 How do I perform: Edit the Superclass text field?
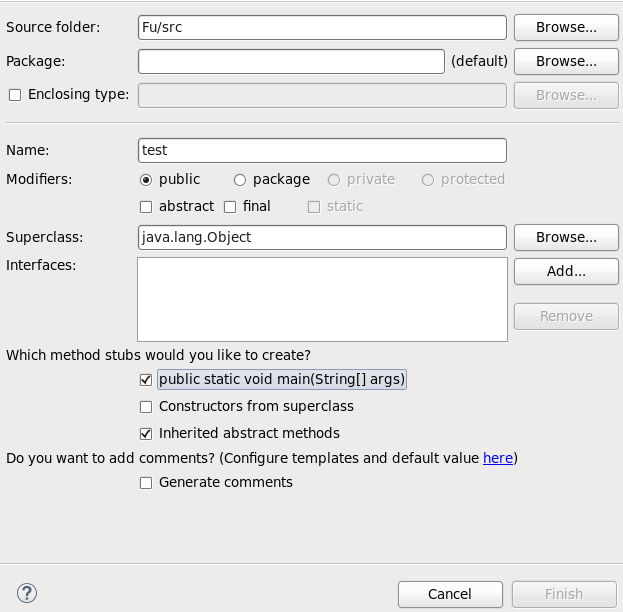click(322, 237)
